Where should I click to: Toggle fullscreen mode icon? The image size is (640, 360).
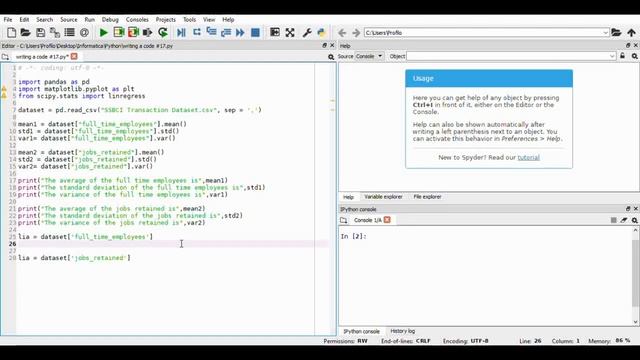(x=290, y=33)
